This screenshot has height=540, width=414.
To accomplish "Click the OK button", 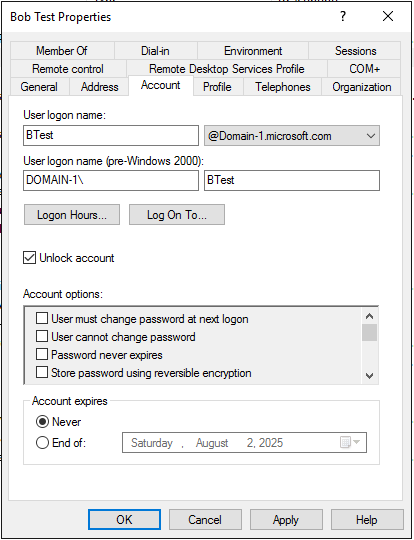I will 124,519.
